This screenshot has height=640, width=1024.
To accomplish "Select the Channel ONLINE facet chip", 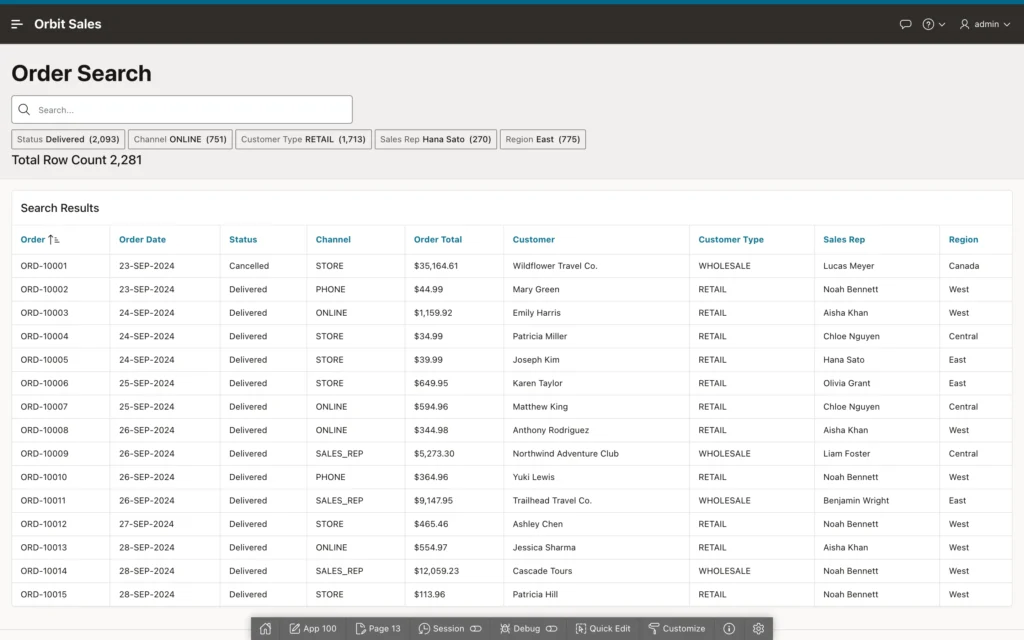I will tap(180, 139).
